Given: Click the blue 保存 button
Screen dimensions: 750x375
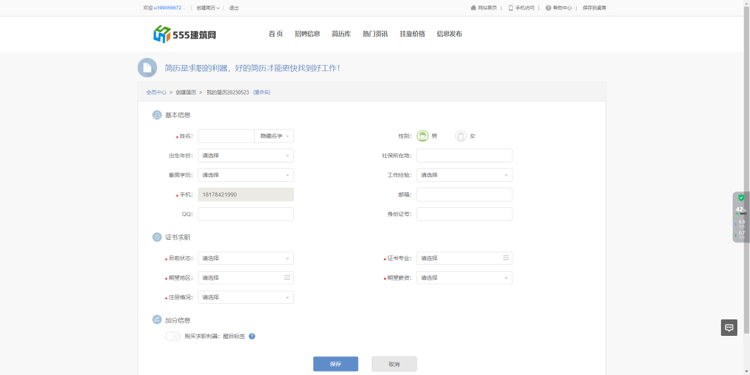Looking at the screenshot, I should (x=336, y=364).
